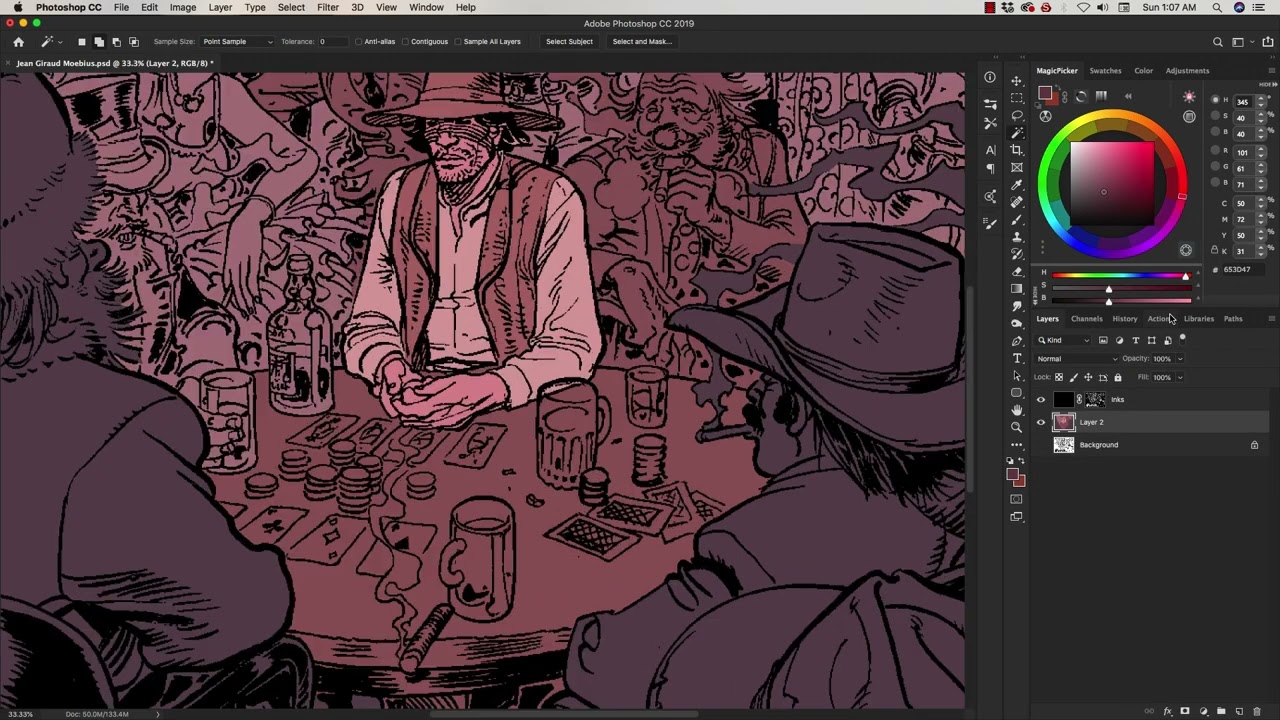Select the Horizontal Type tool
Viewport: 1280px width, 720px height.
pyautogui.click(x=1017, y=358)
